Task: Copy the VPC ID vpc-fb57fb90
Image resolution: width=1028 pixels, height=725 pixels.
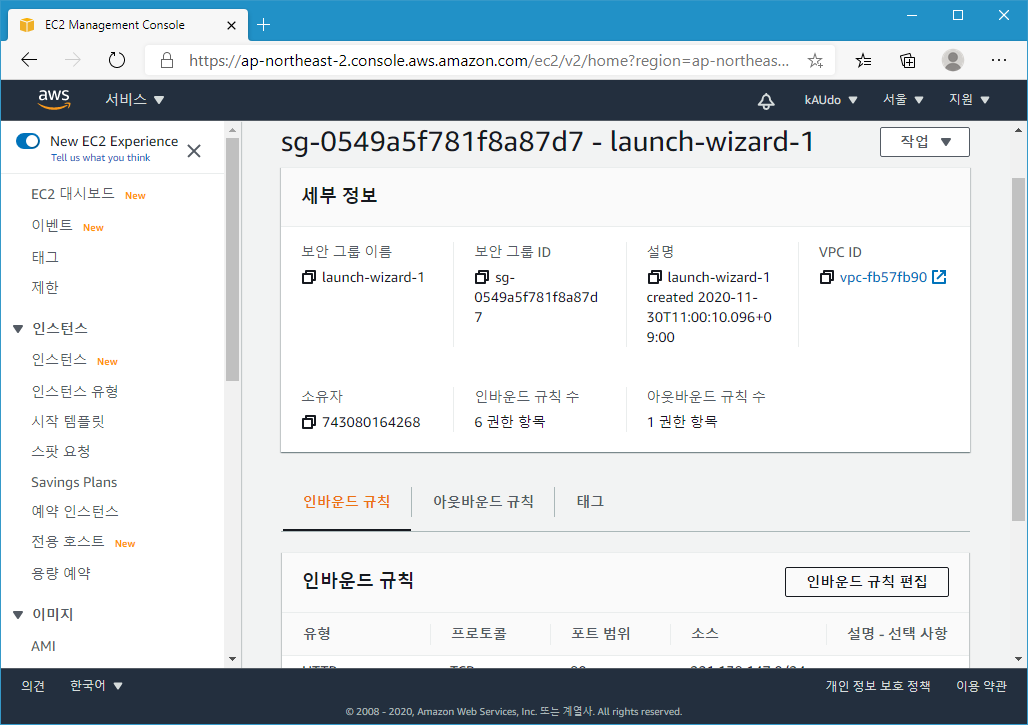Action: point(826,277)
